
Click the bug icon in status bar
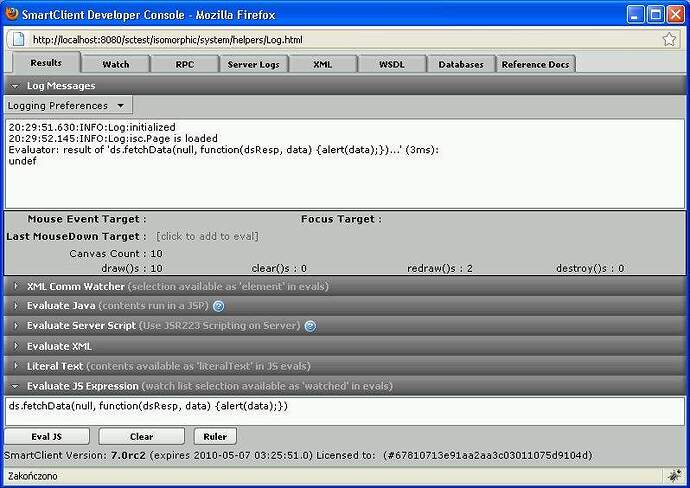(x=674, y=476)
